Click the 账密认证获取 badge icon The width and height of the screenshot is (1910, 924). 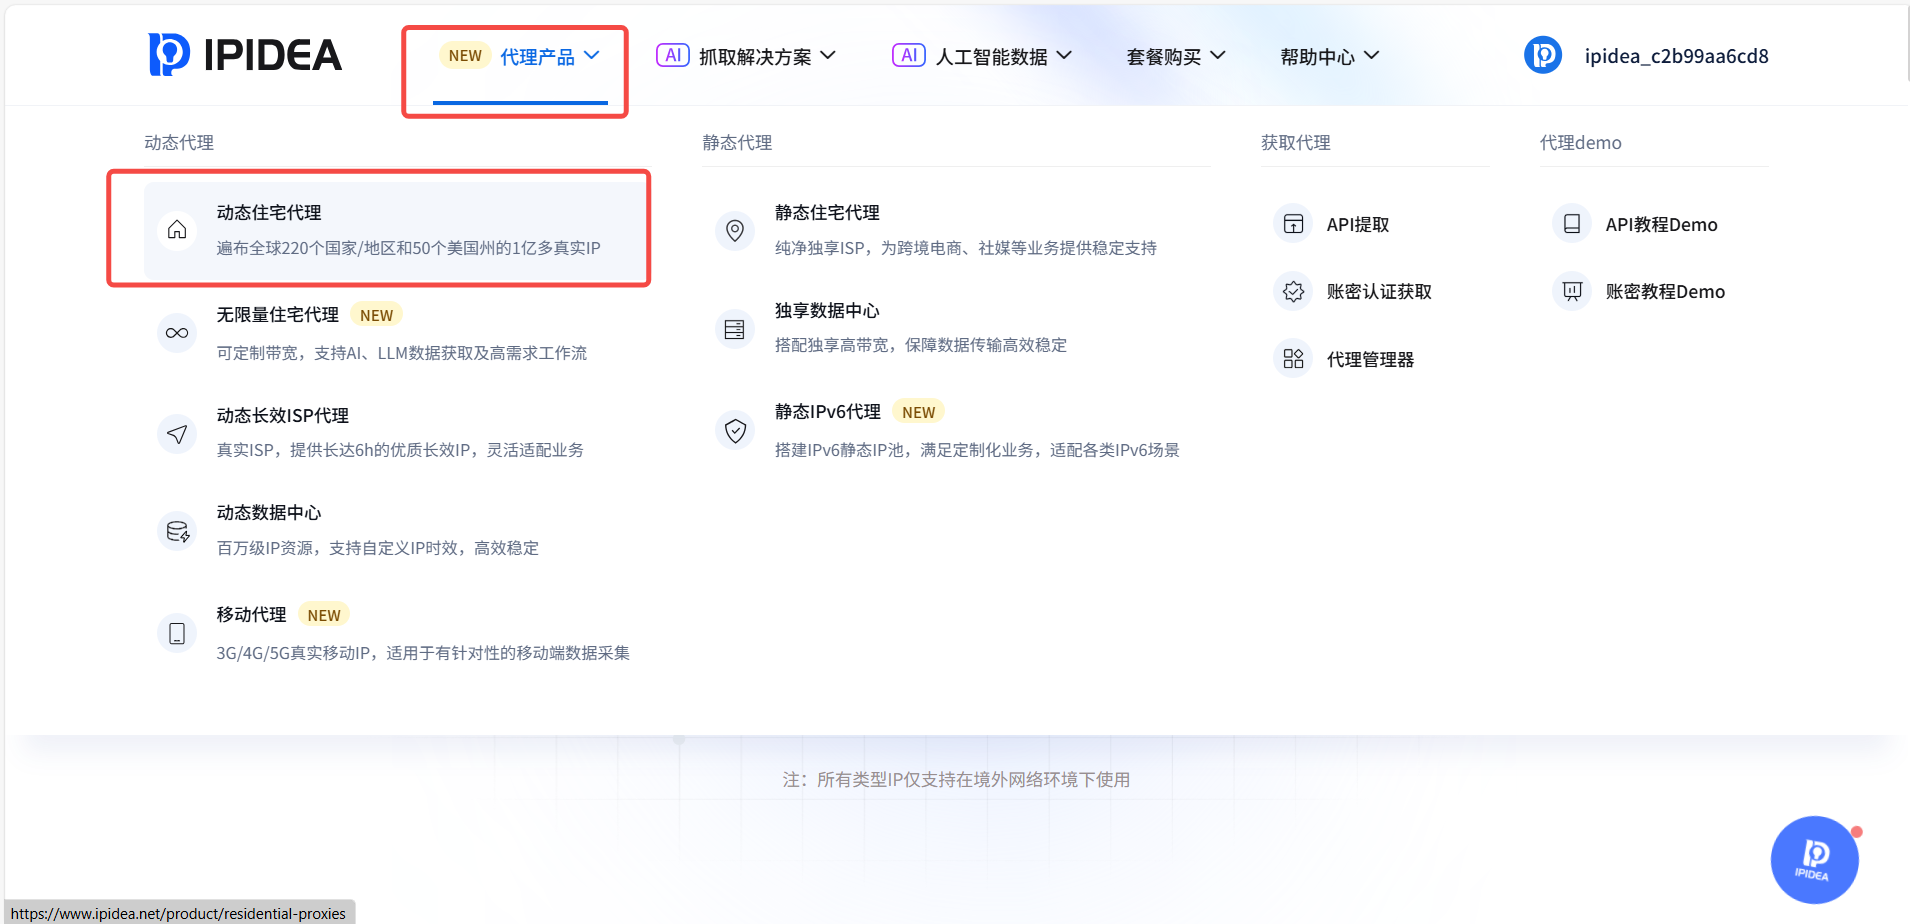(x=1293, y=291)
